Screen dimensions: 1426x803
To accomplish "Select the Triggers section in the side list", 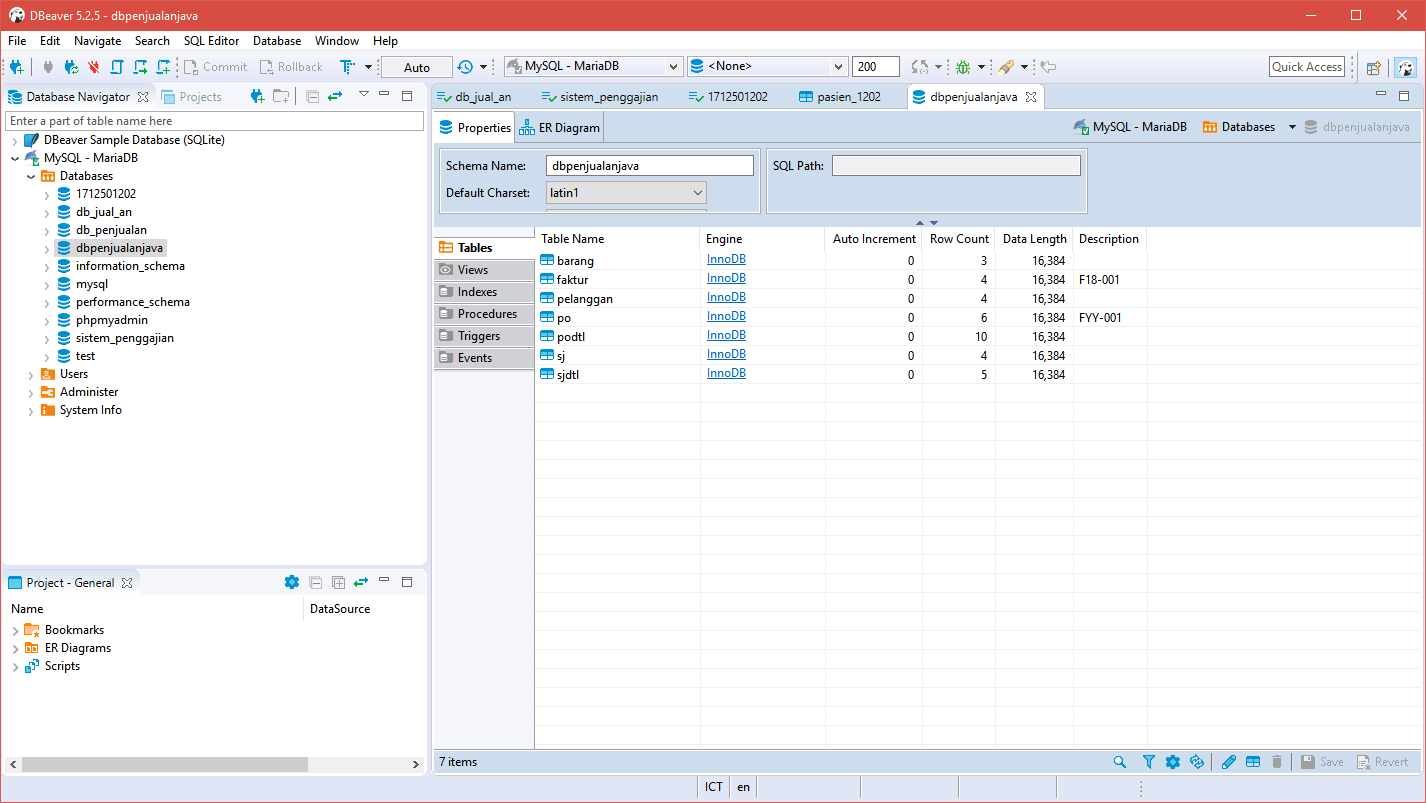I will (x=484, y=336).
